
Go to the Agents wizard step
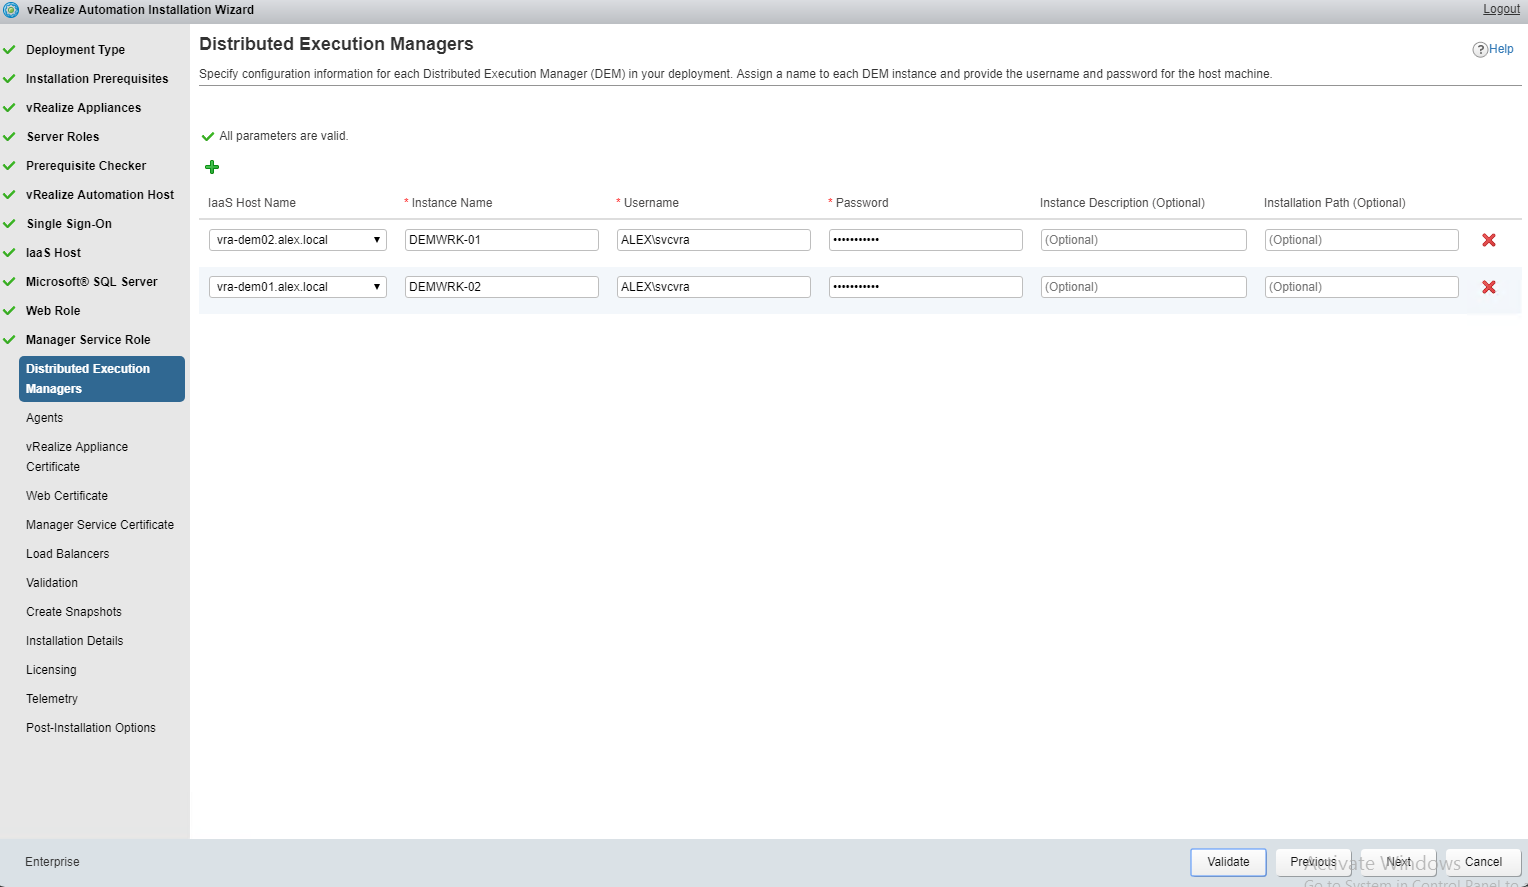[44, 418]
